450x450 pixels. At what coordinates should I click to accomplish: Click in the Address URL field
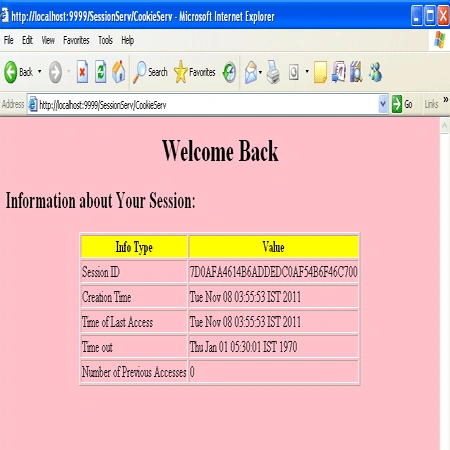pos(208,105)
